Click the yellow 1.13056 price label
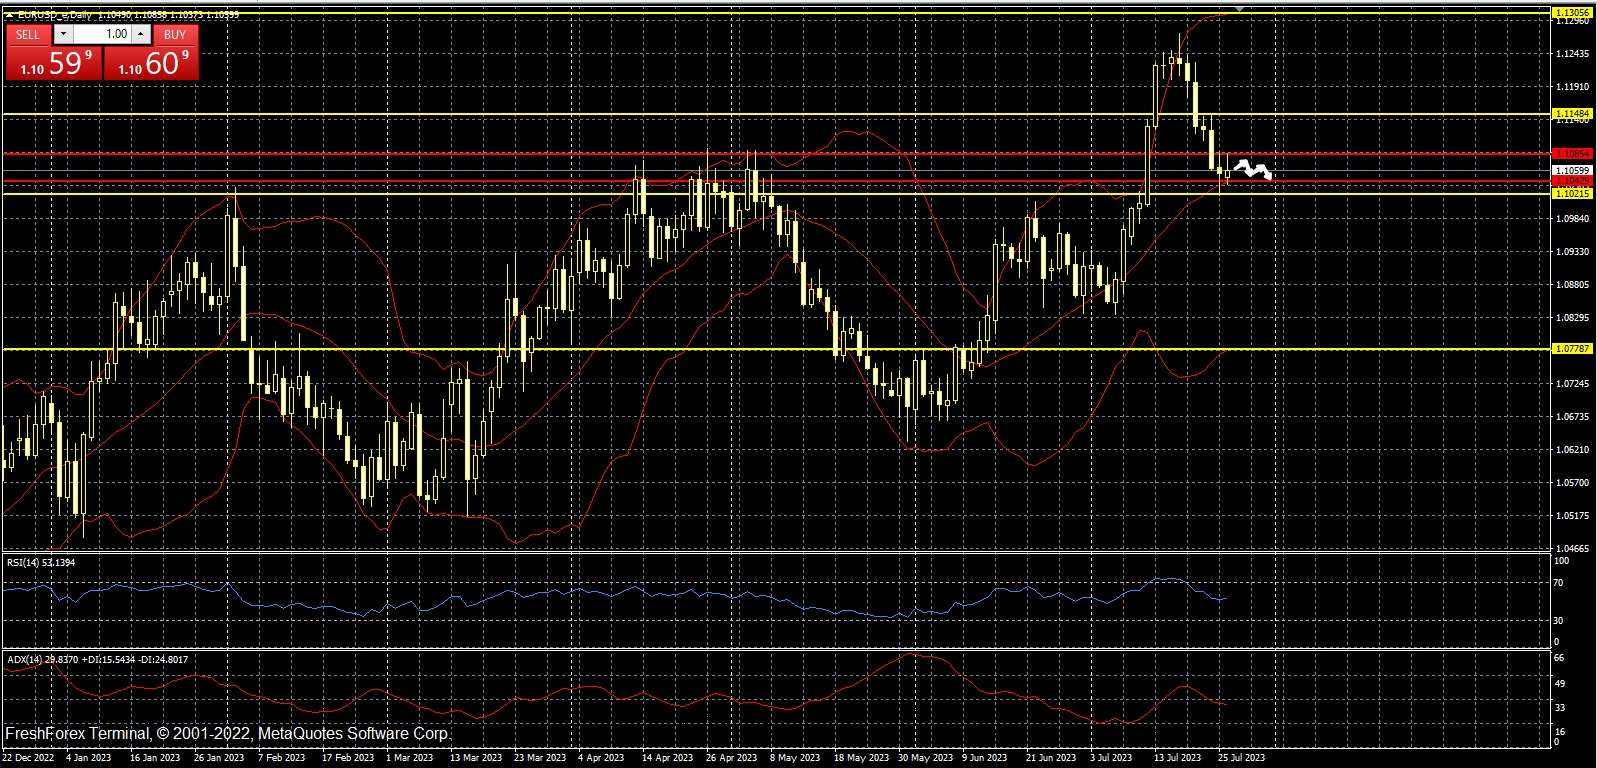The width and height of the screenshot is (1597, 768). (x=1571, y=13)
